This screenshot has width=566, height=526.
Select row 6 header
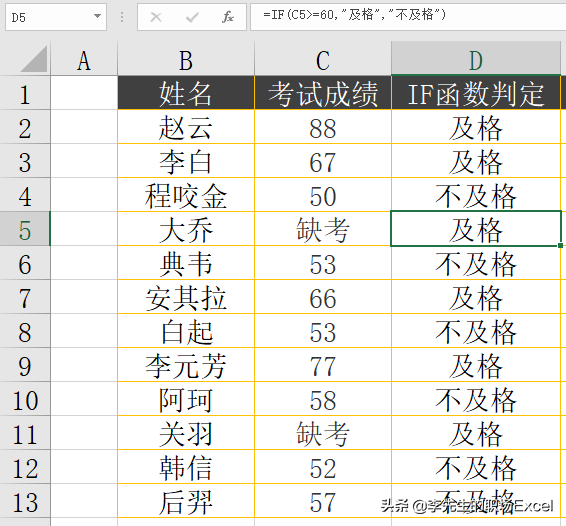(25, 263)
